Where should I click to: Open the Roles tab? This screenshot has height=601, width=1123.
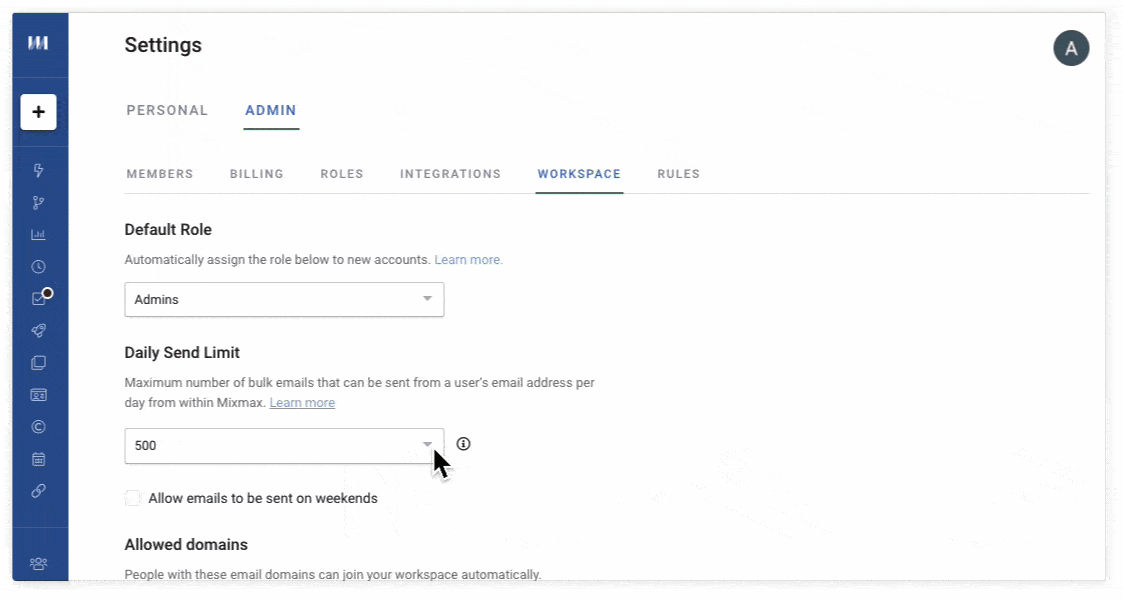342,174
